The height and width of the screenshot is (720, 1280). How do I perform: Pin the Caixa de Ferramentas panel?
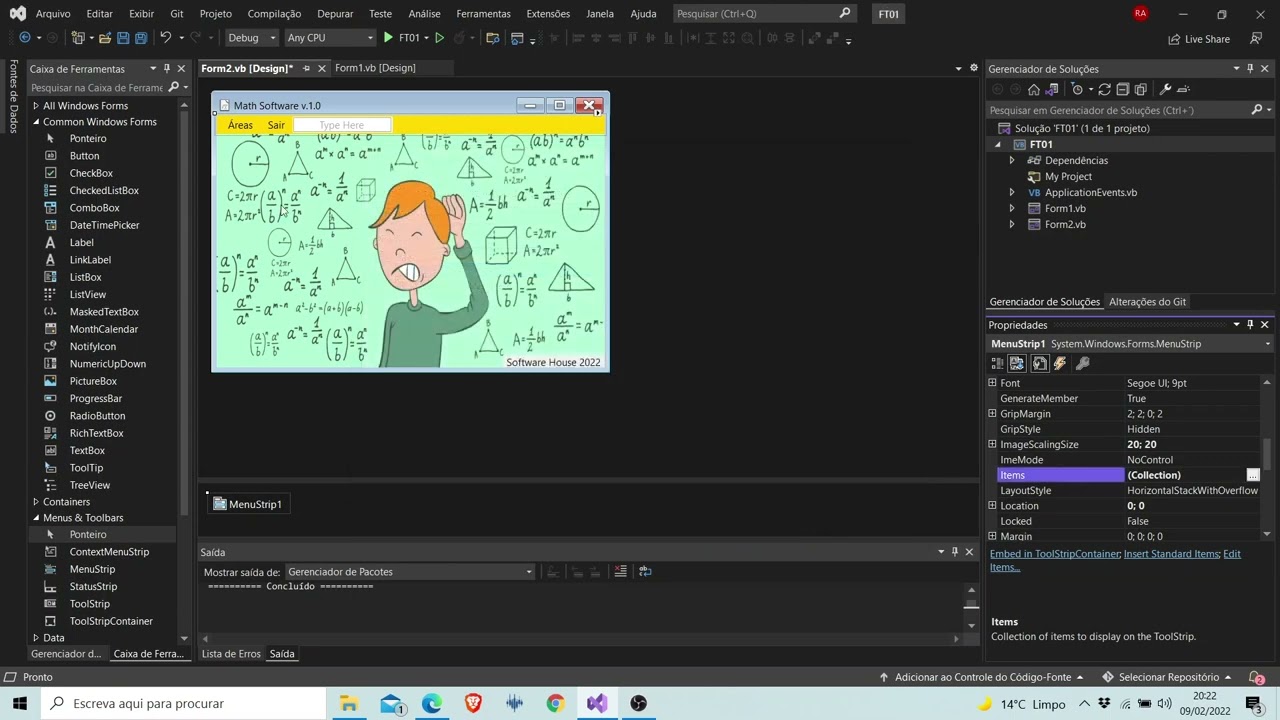click(x=167, y=69)
